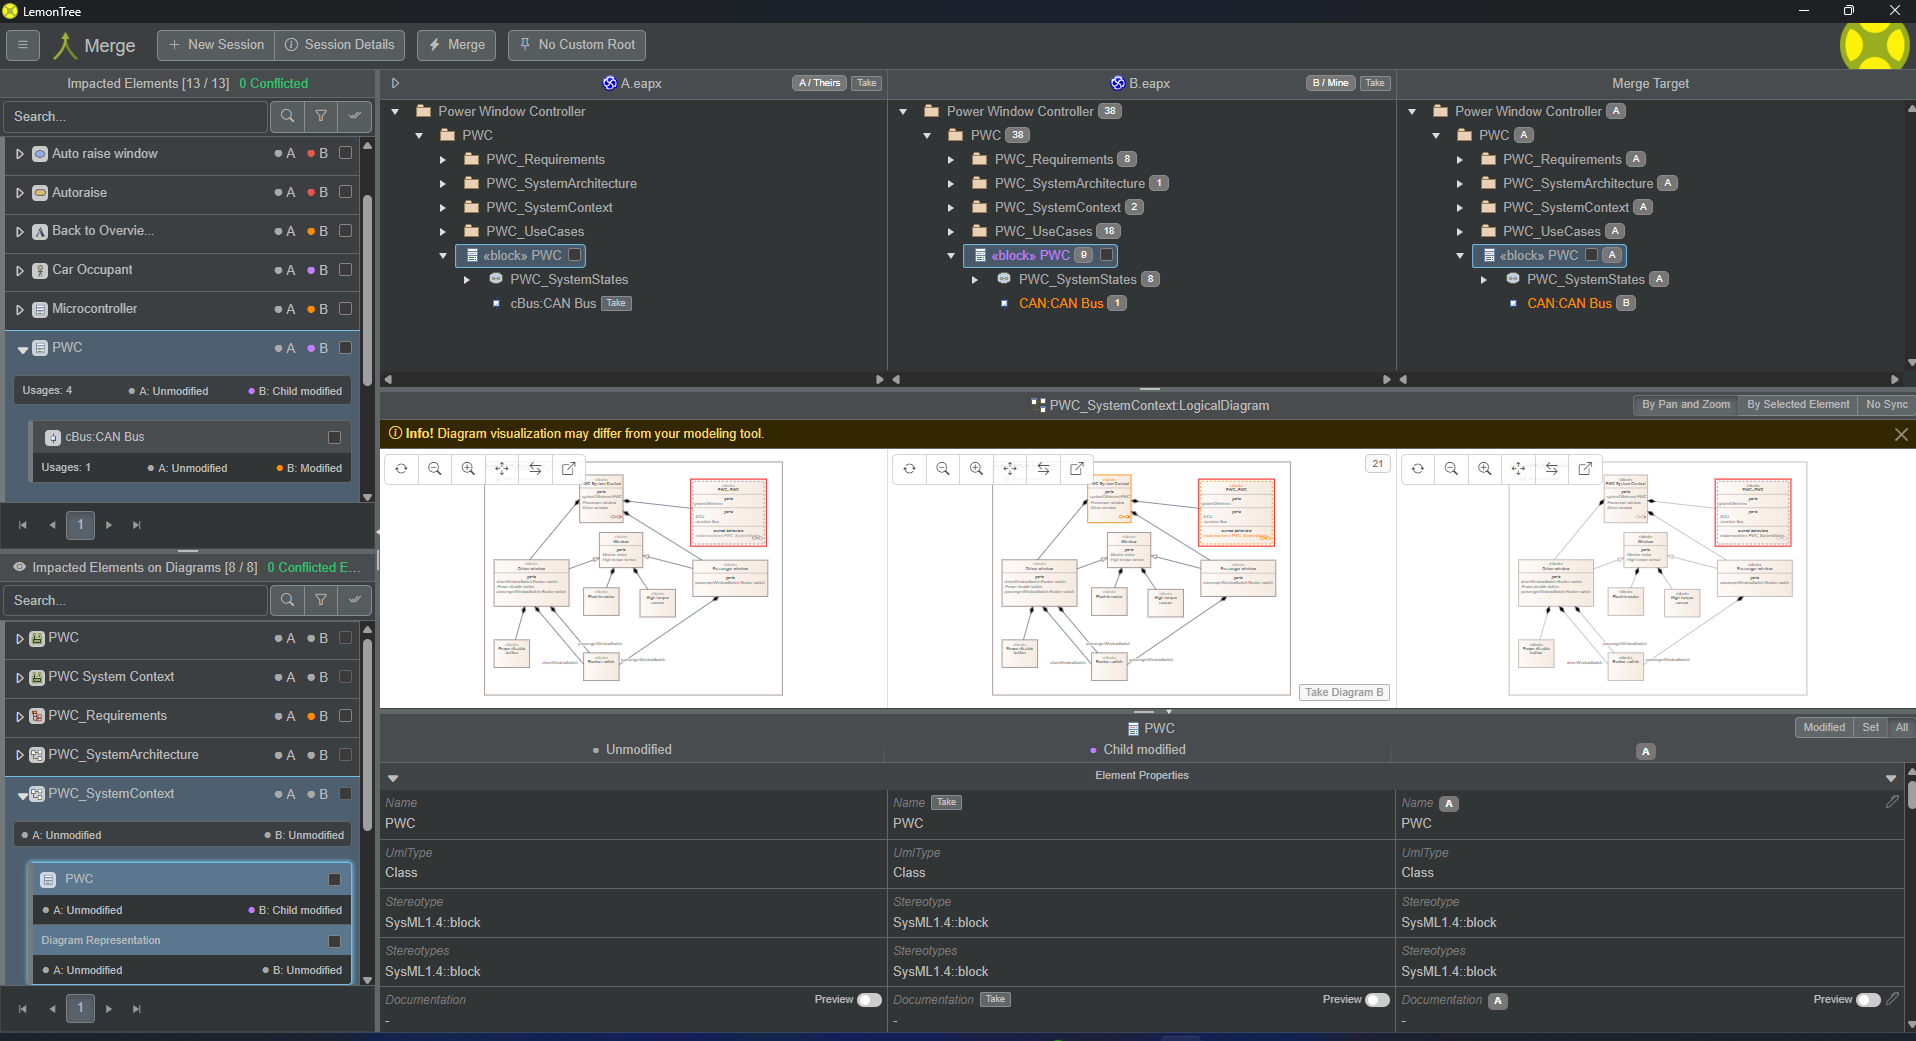Open the hamburger menu icon
The width and height of the screenshot is (1916, 1041).
click(x=22, y=45)
